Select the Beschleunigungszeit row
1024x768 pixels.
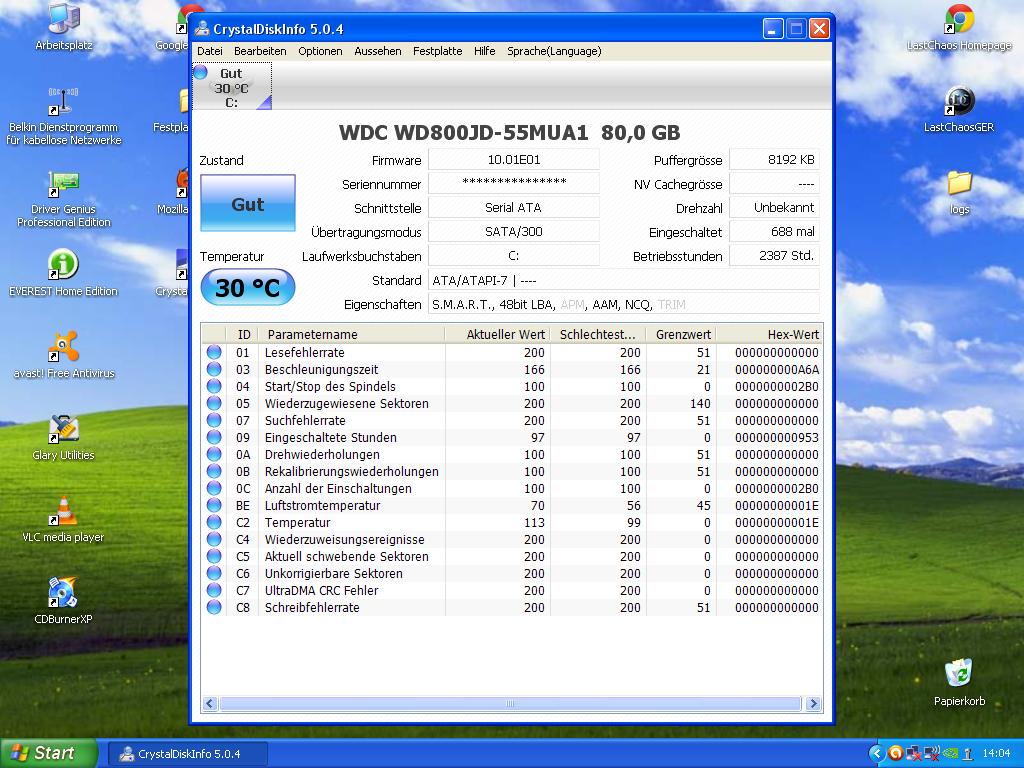(511, 370)
